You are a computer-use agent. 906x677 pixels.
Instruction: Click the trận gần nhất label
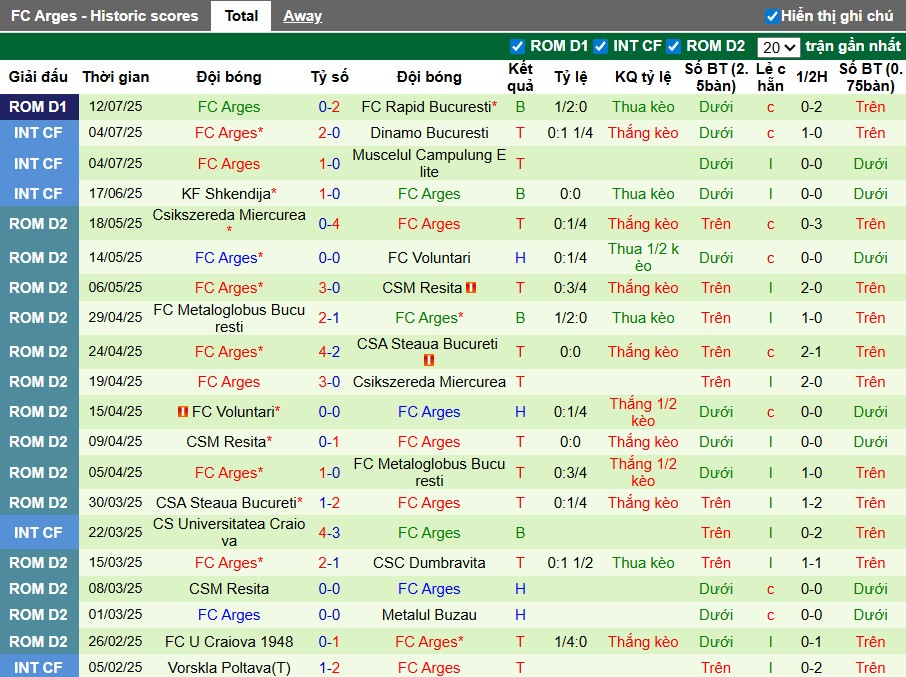pyautogui.click(x=853, y=46)
